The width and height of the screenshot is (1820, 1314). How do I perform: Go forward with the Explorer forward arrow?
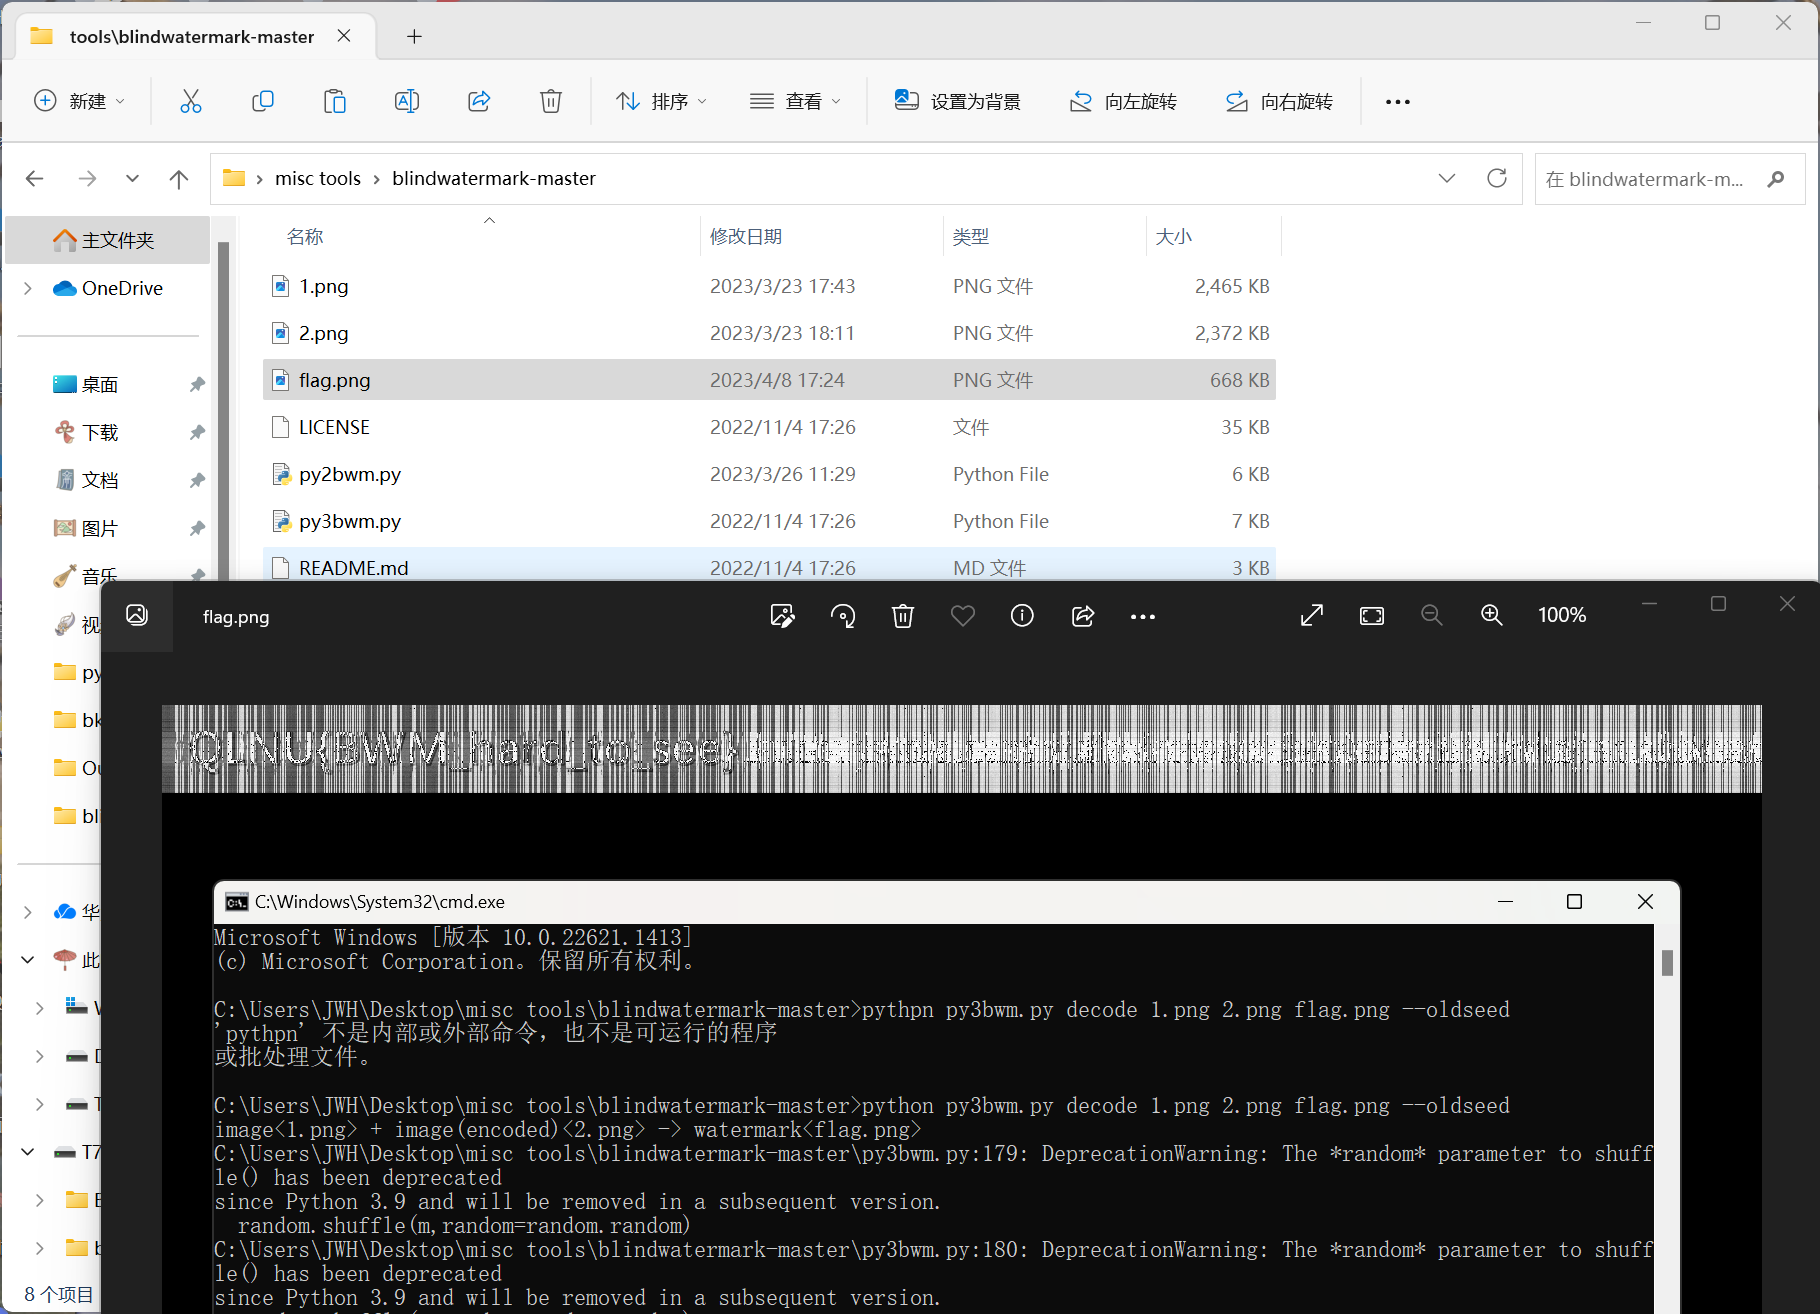pyautogui.click(x=88, y=178)
